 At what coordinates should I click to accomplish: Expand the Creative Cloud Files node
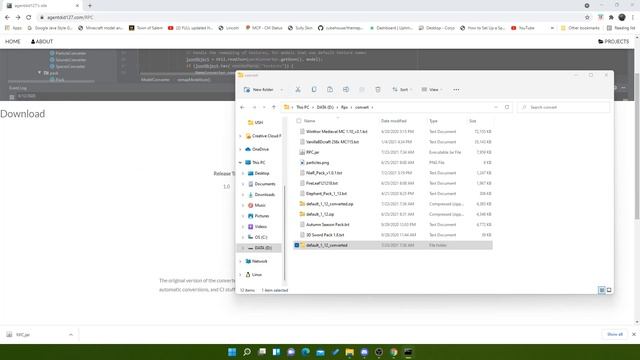pos(240,136)
